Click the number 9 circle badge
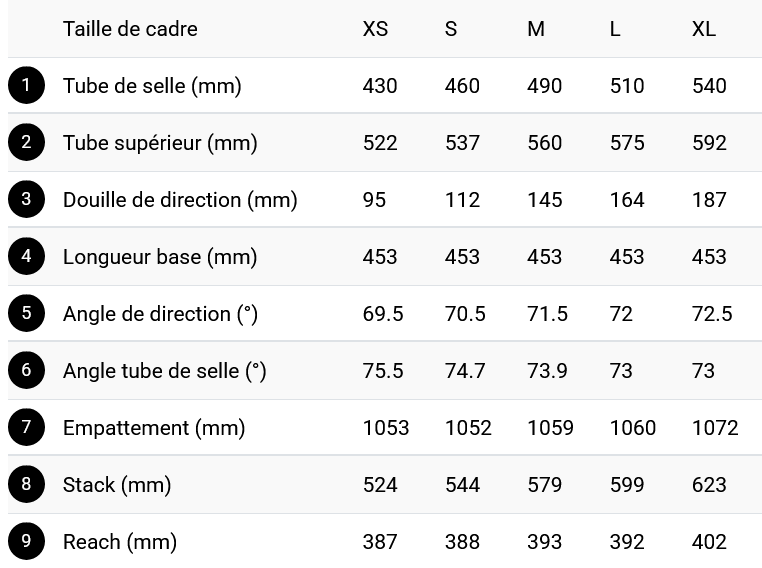The image size is (762, 568). click(26, 541)
